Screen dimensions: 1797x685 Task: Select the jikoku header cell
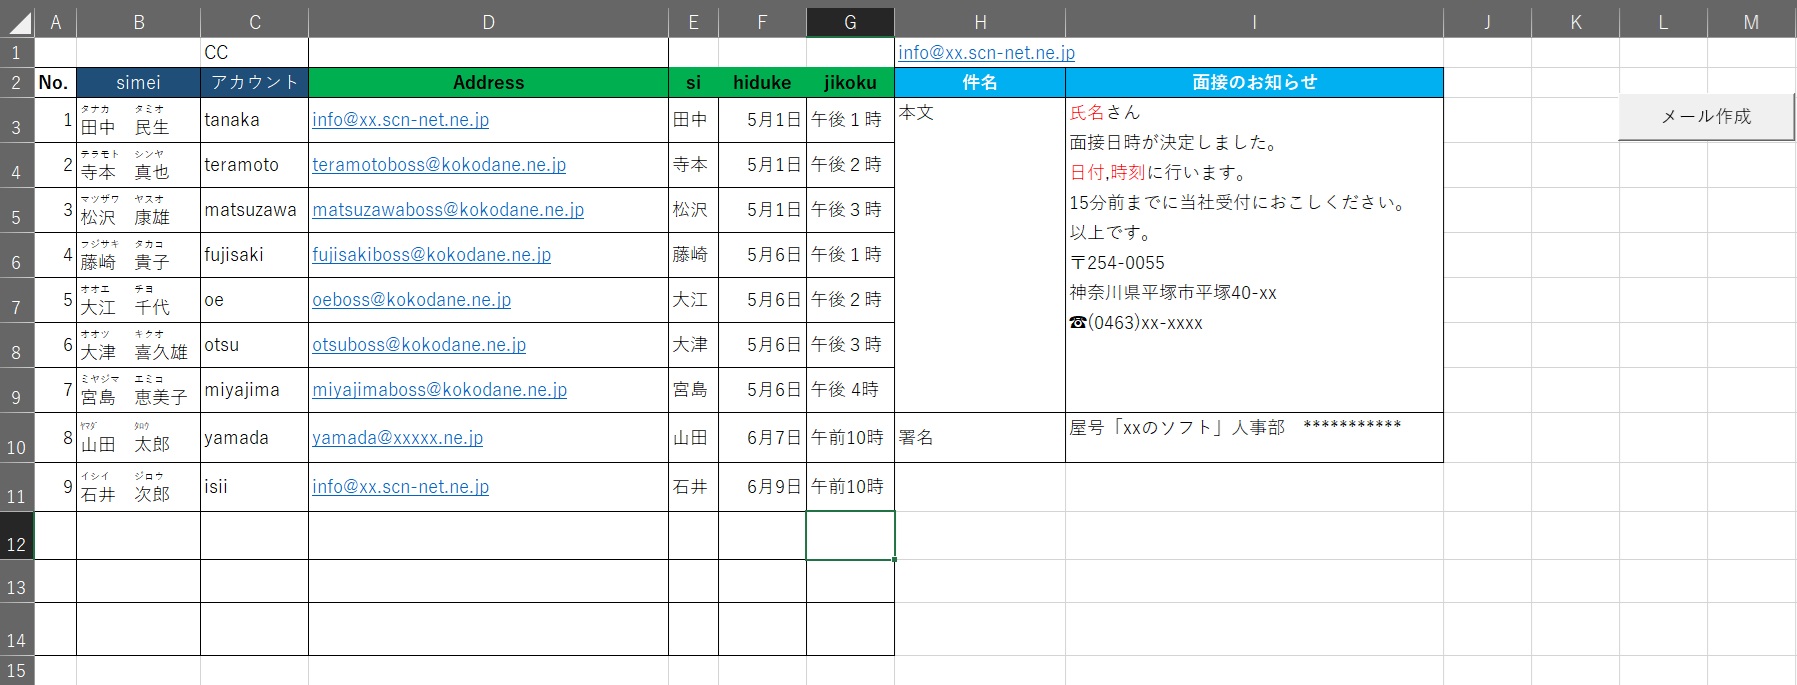click(x=850, y=83)
